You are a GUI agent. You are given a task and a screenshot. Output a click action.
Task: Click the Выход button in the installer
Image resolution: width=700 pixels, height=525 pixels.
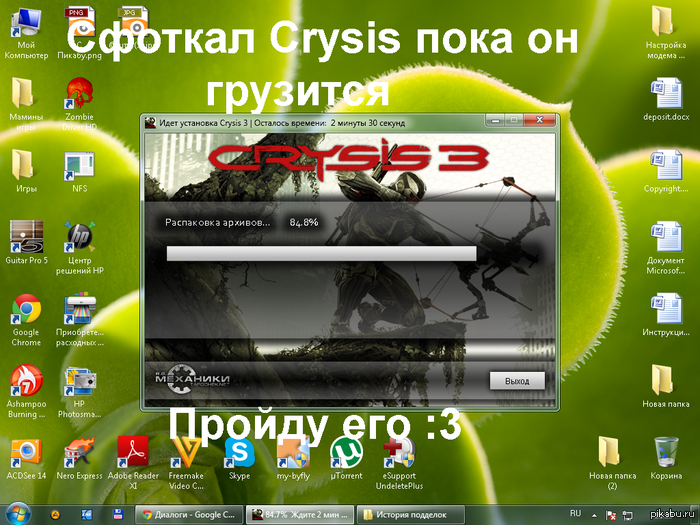click(517, 381)
